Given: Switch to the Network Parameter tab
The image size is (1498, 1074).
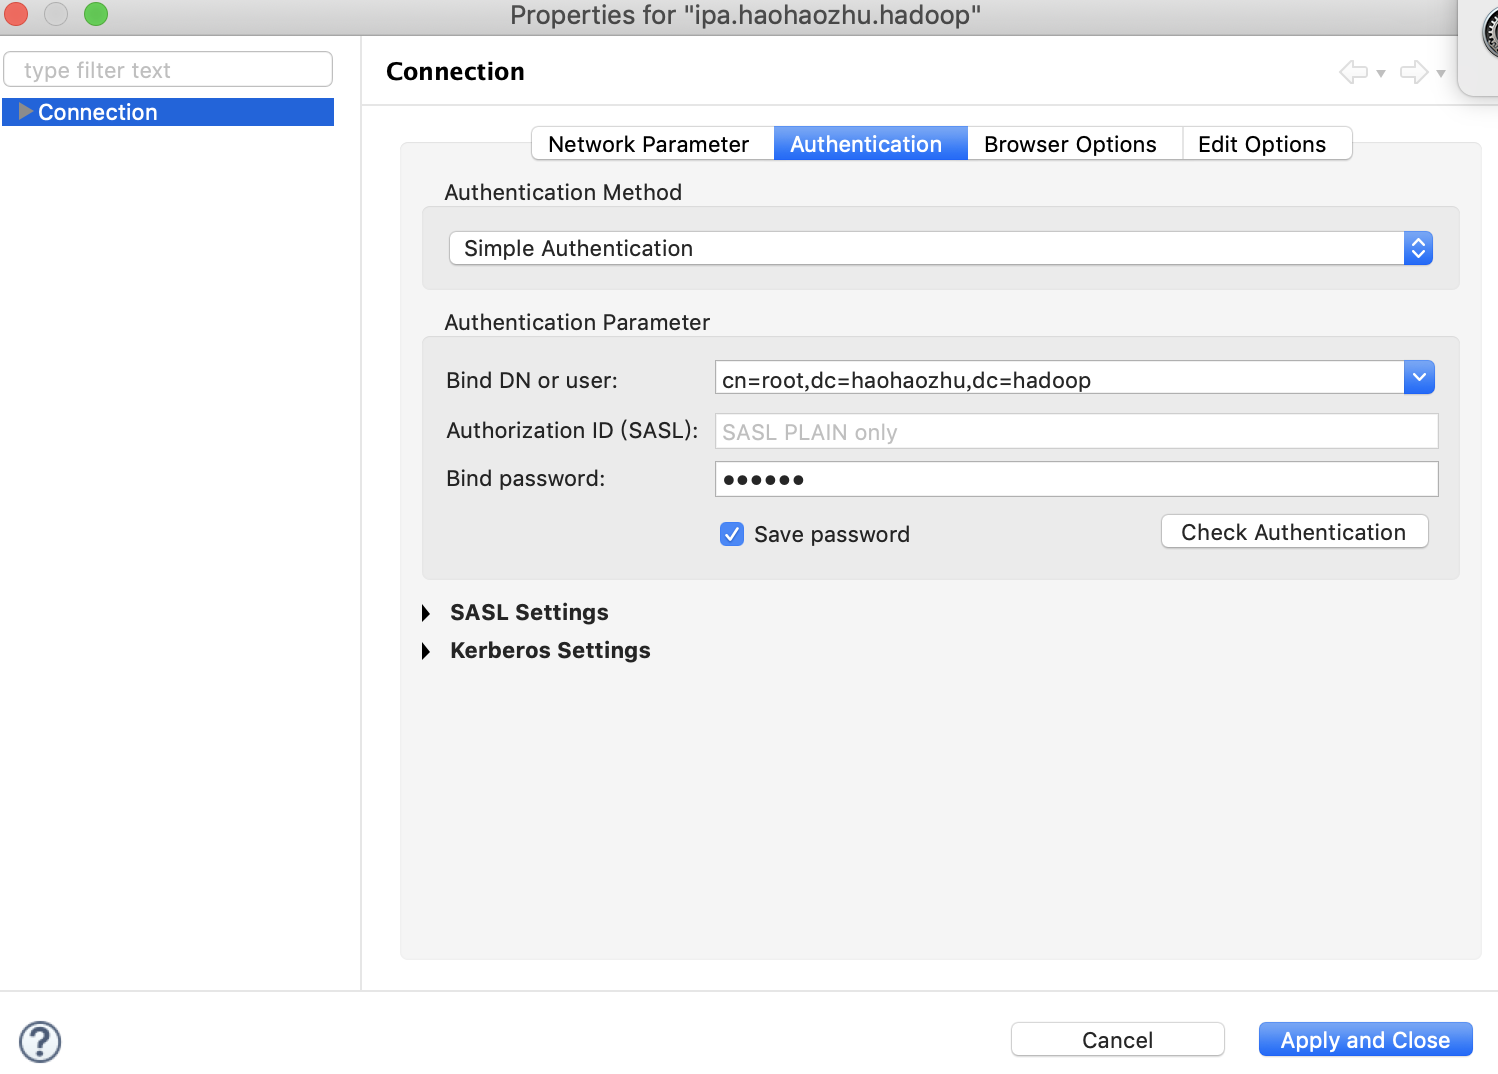Looking at the screenshot, I should click(x=651, y=143).
